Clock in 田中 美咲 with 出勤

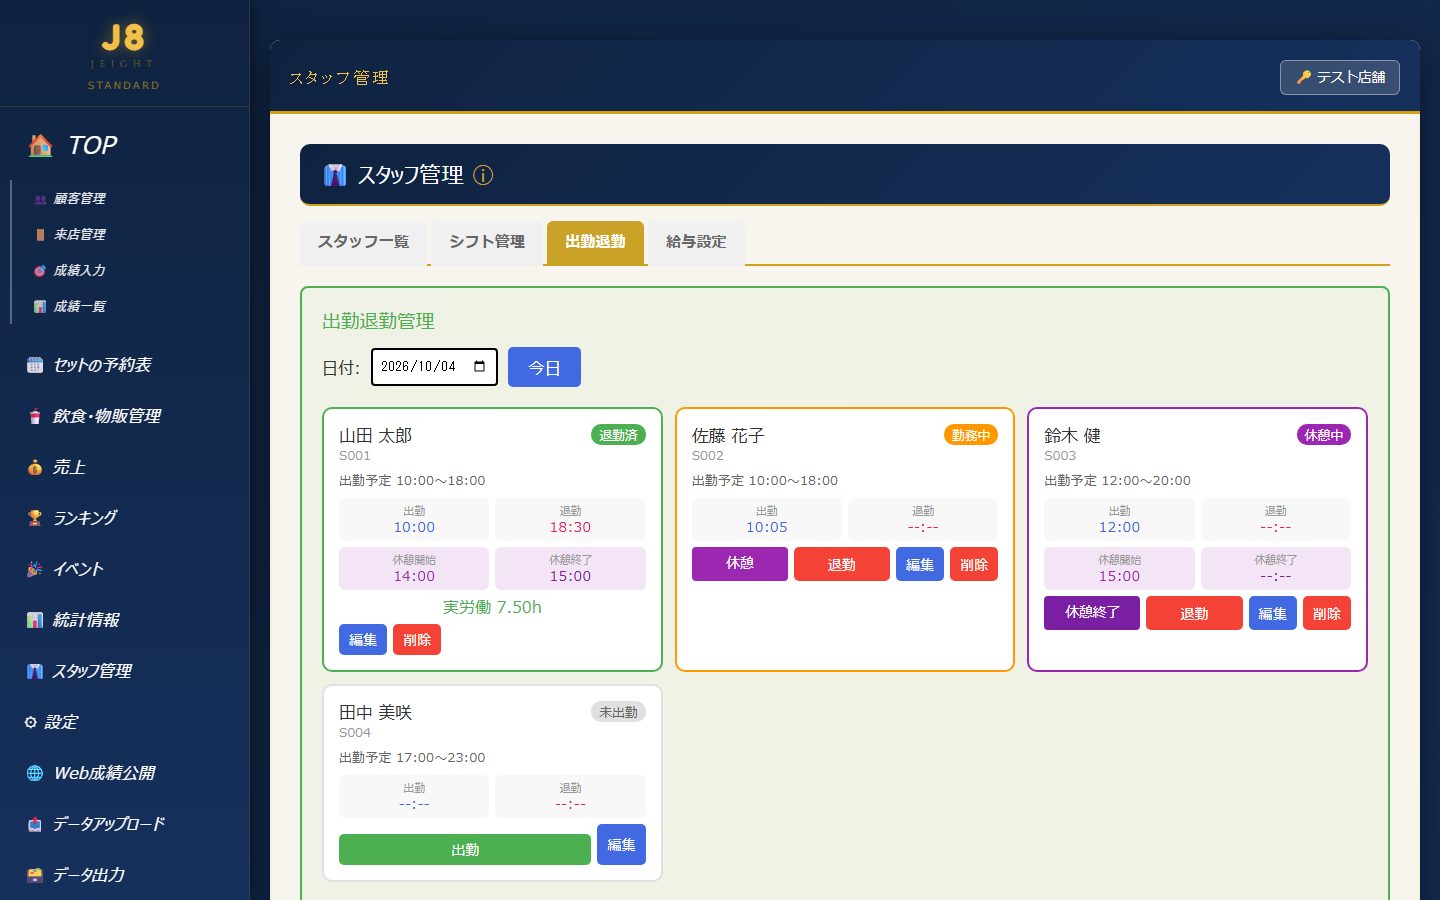465,849
